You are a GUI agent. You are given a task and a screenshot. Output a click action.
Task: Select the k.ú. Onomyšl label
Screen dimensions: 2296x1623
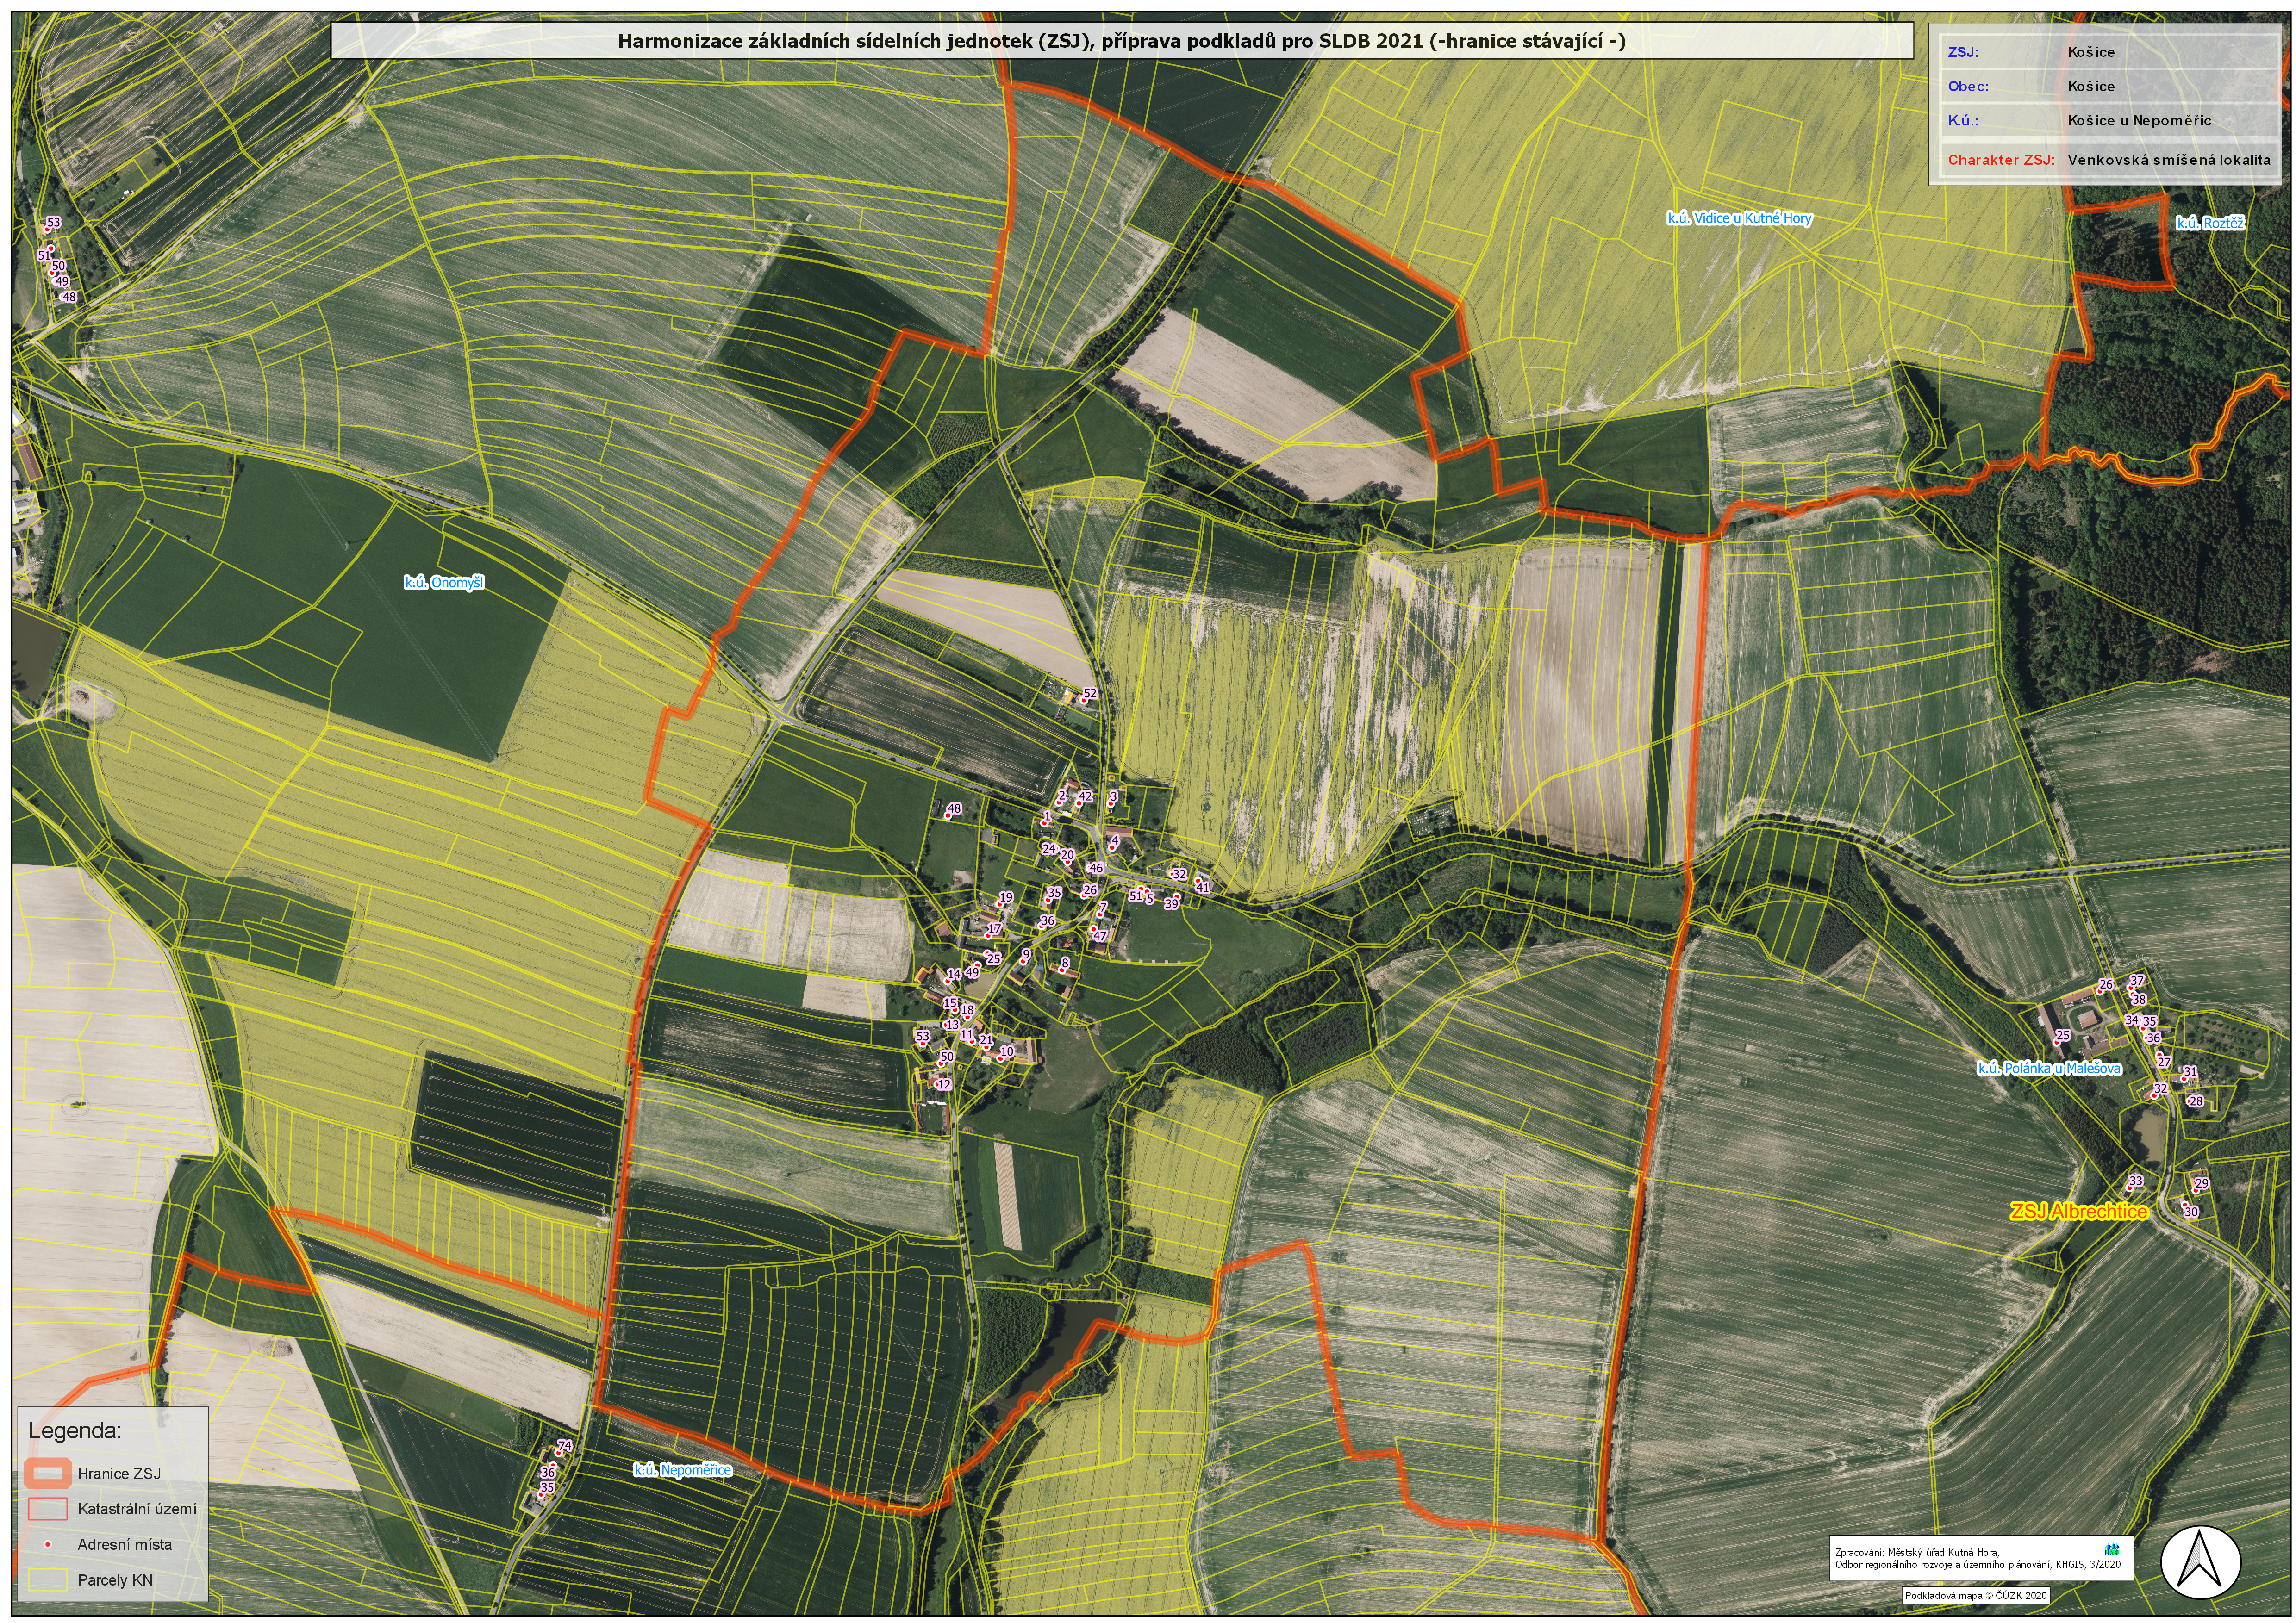(x=444, y=582)
